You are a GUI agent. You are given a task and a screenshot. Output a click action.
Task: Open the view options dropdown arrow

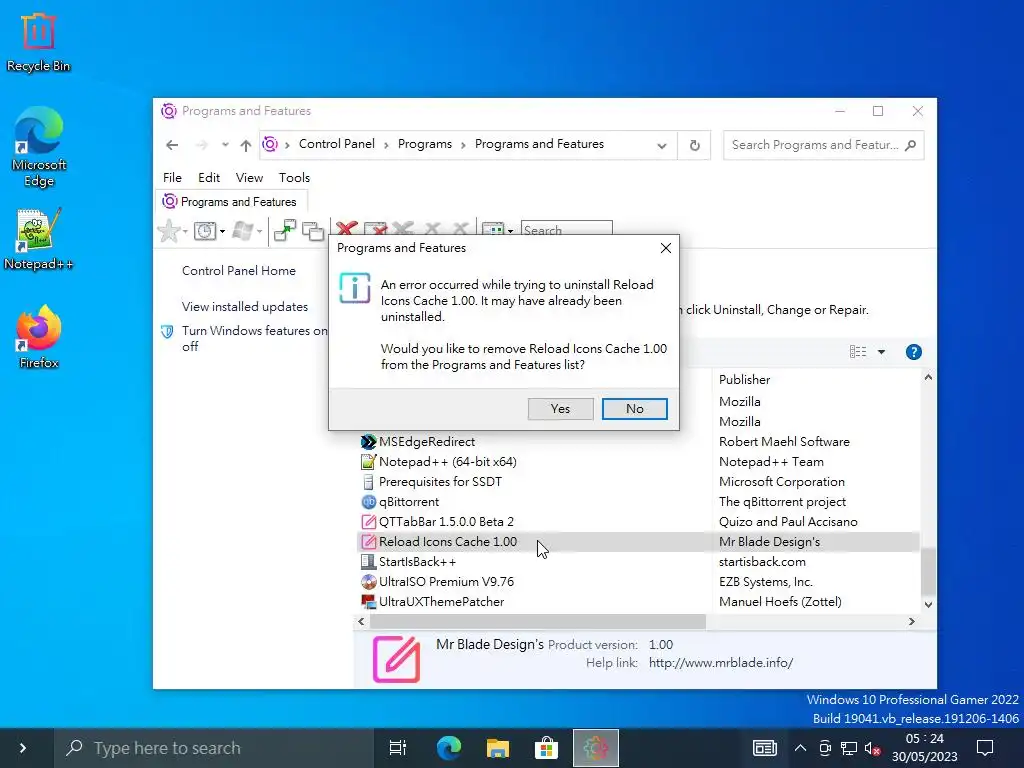881,352
